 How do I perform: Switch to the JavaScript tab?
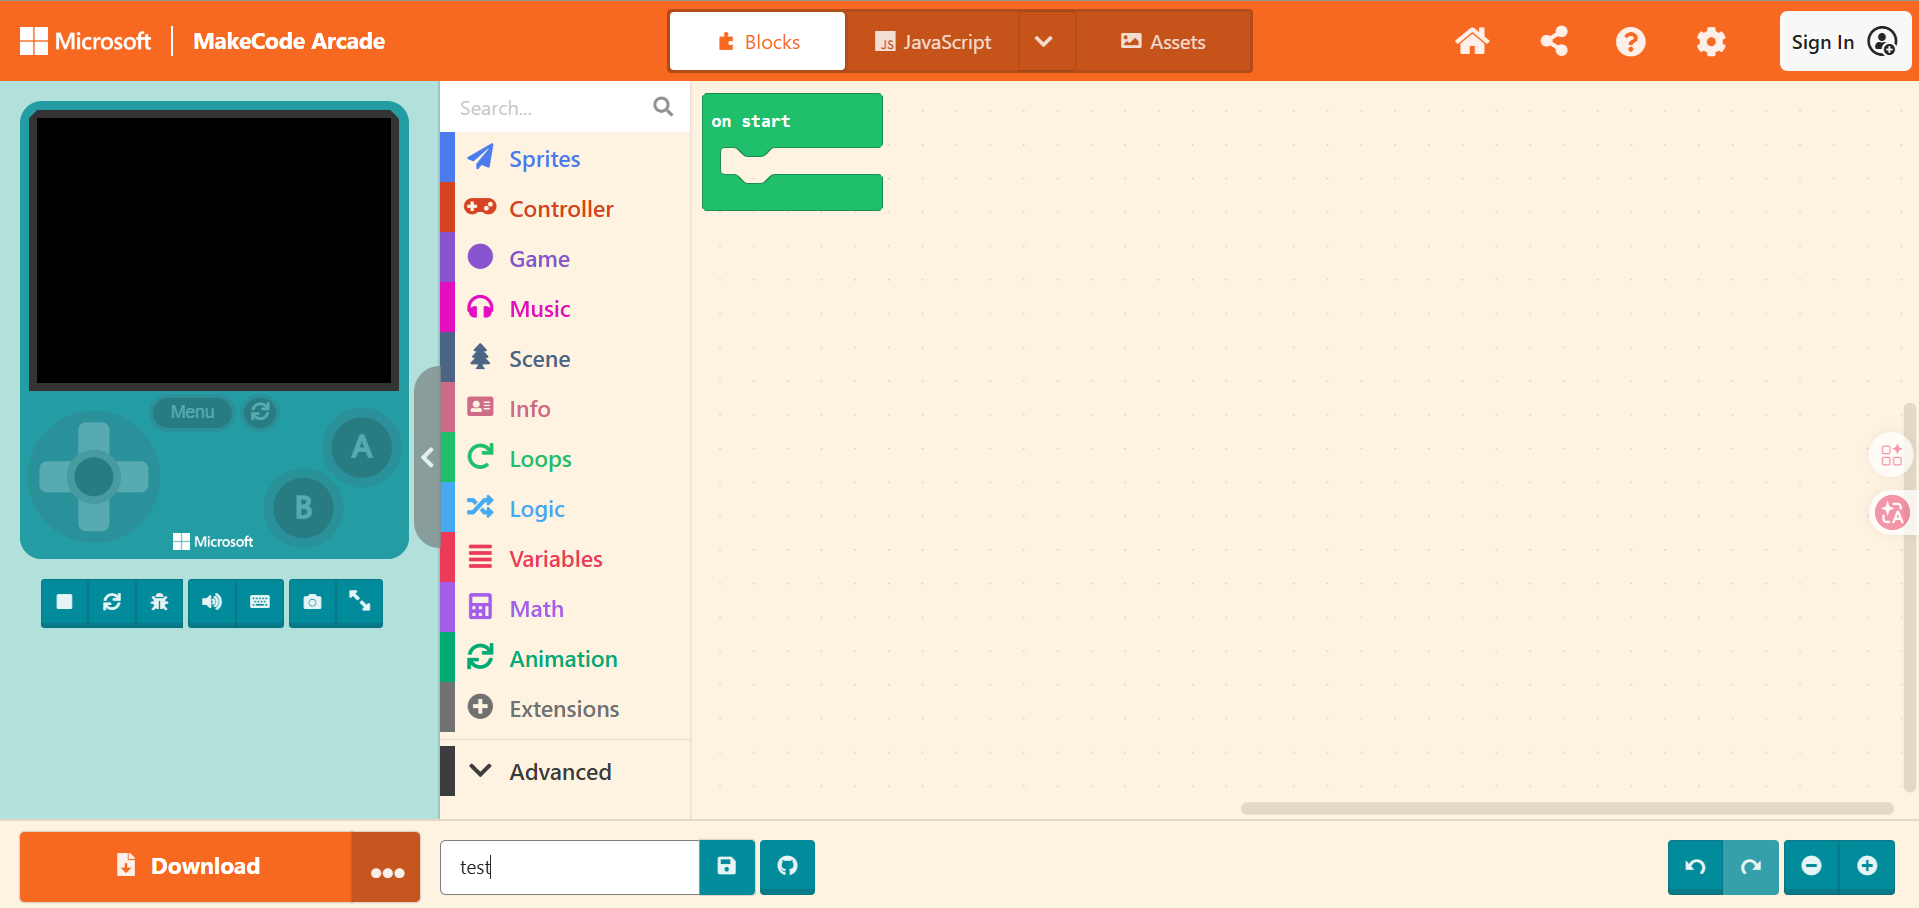[x=933, y=42]
